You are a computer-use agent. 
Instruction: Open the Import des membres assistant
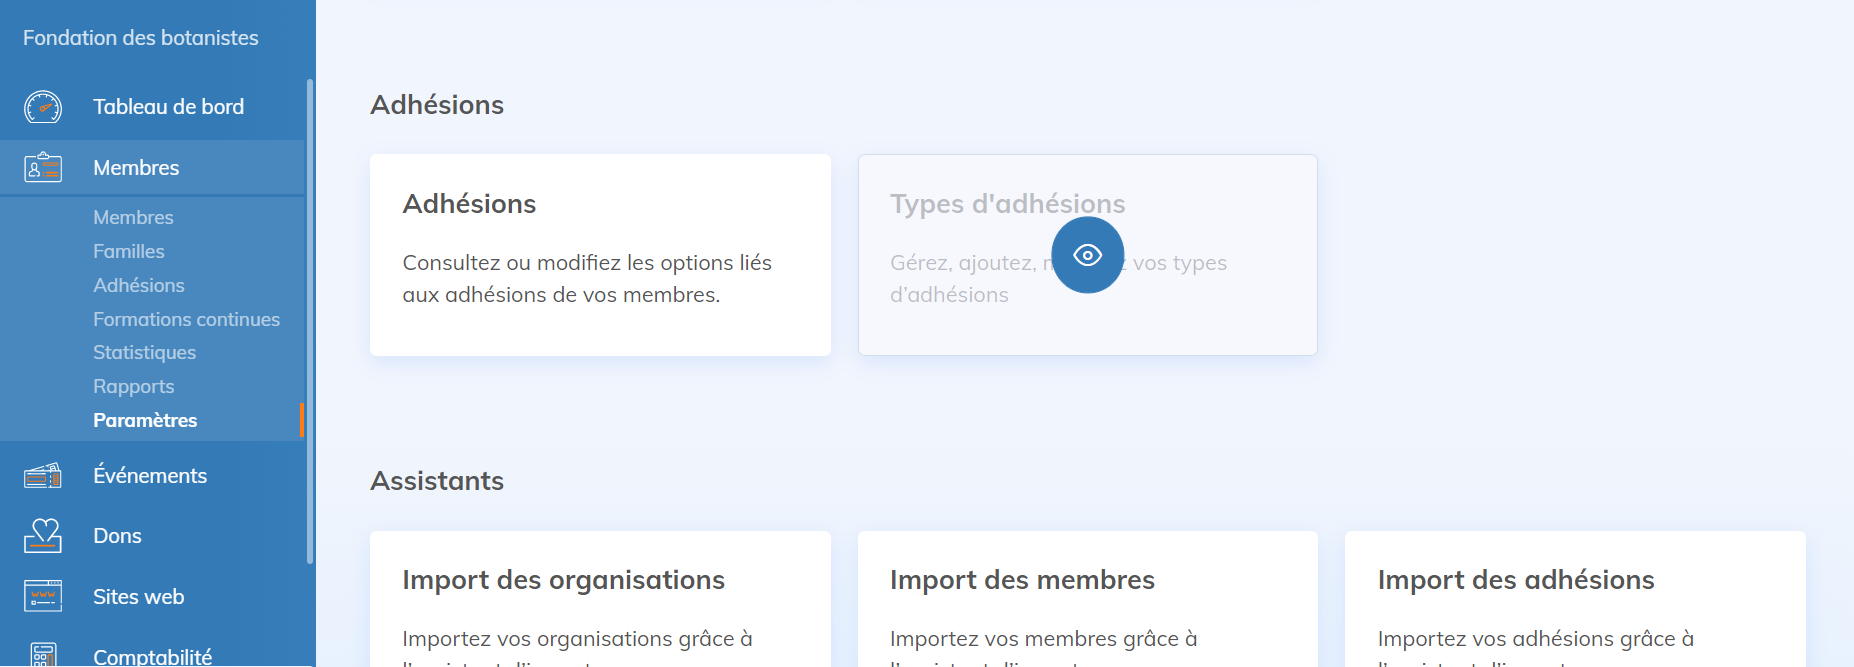coord(1087,600)
